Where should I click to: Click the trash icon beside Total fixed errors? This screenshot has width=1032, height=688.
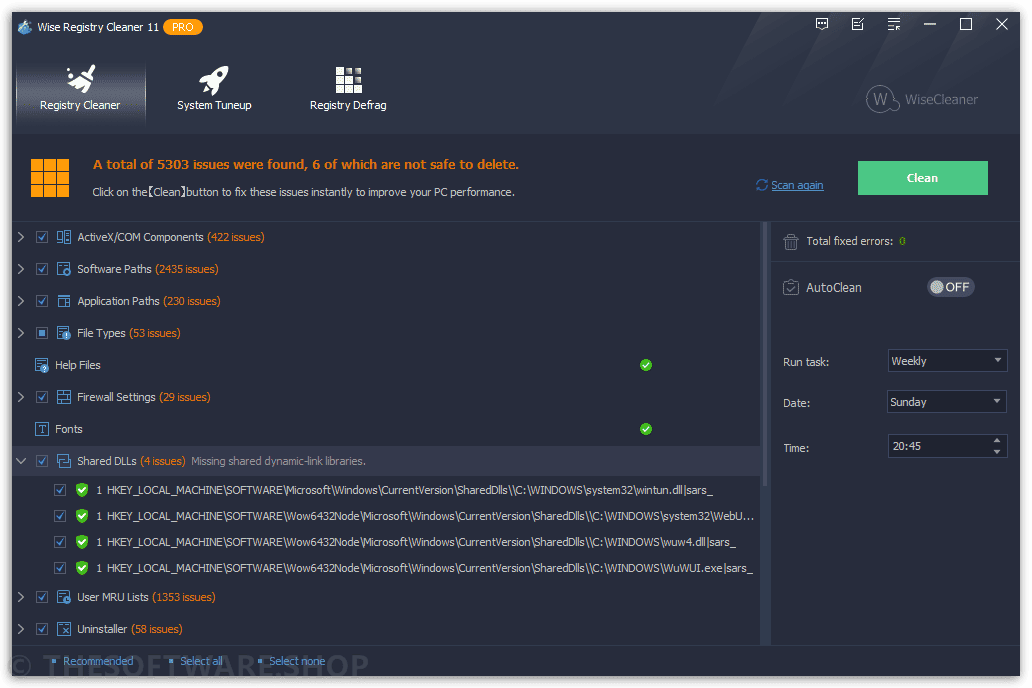tap(790, 242)
